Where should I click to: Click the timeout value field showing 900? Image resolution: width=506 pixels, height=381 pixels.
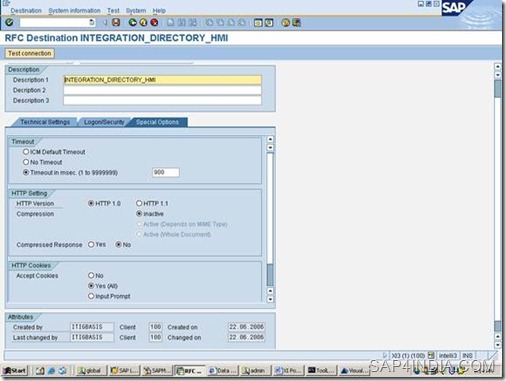[166, 172]
